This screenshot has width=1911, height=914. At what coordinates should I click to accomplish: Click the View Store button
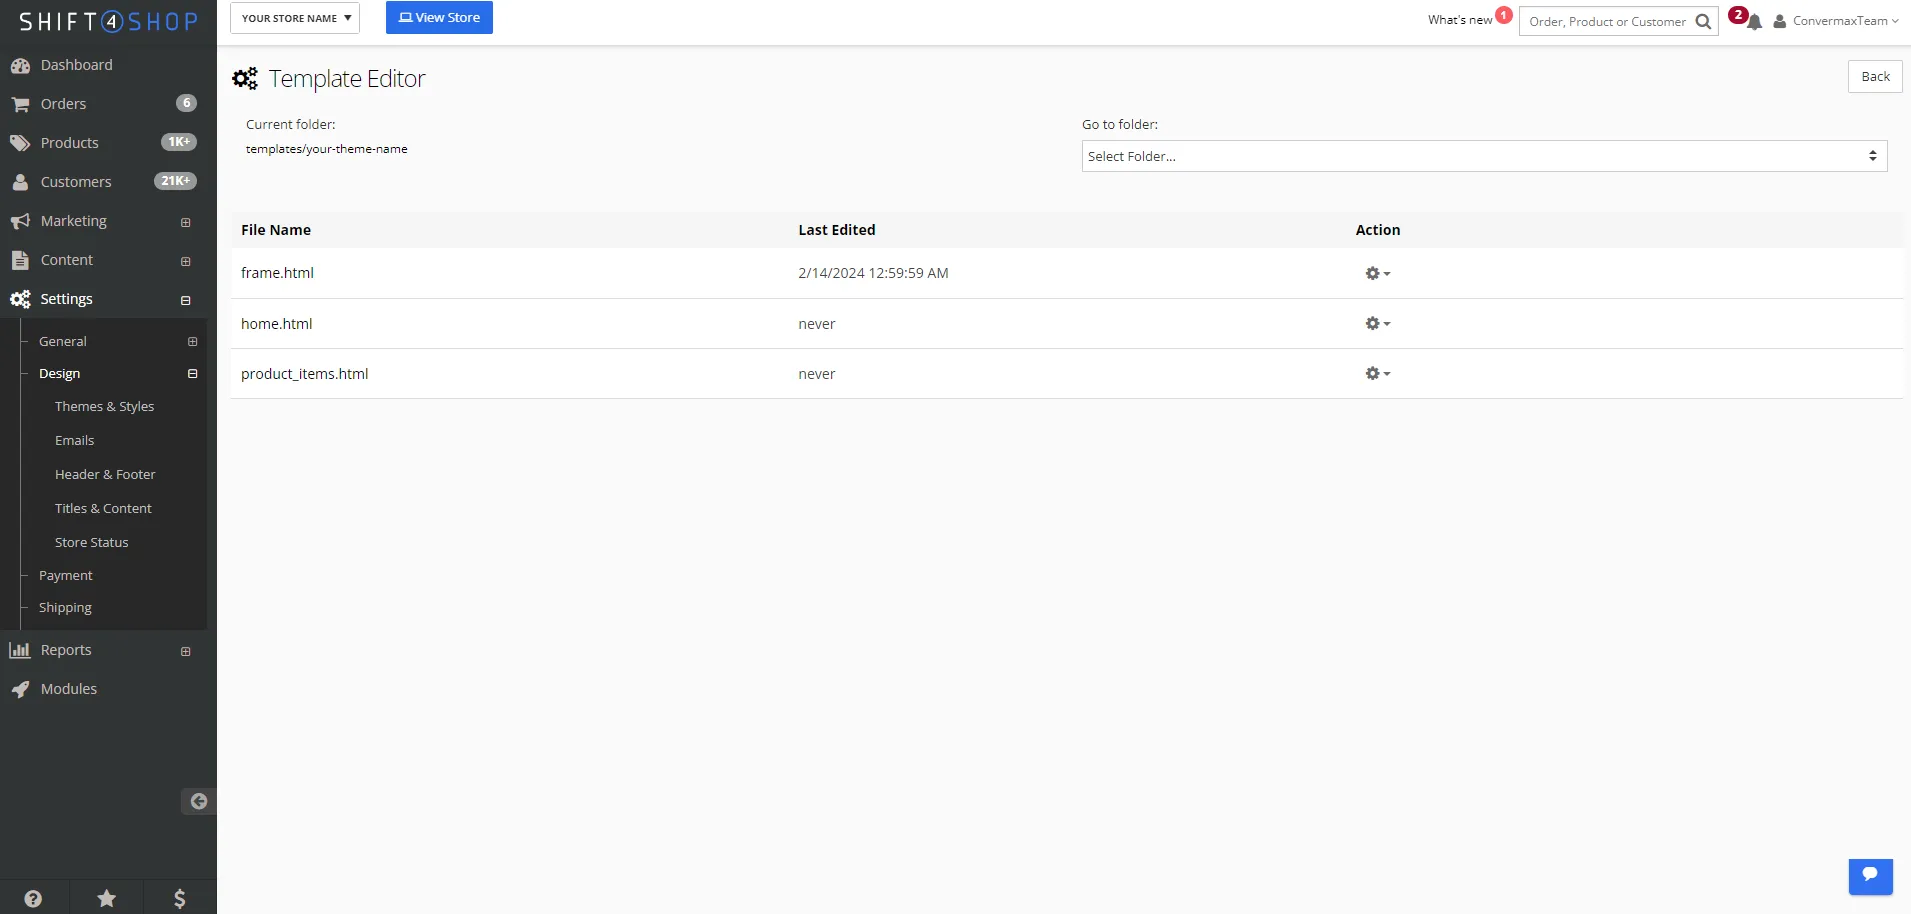pos(439,18)
